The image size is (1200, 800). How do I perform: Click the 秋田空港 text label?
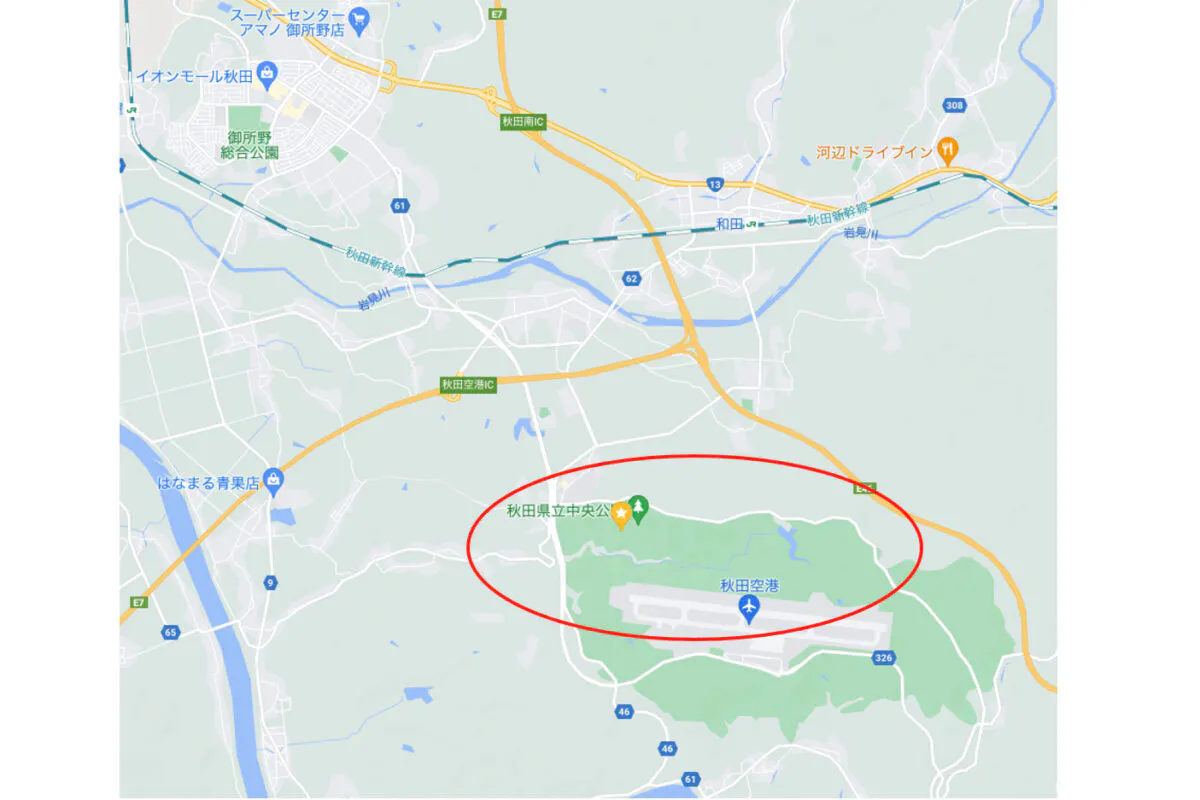tap(748, 586)
